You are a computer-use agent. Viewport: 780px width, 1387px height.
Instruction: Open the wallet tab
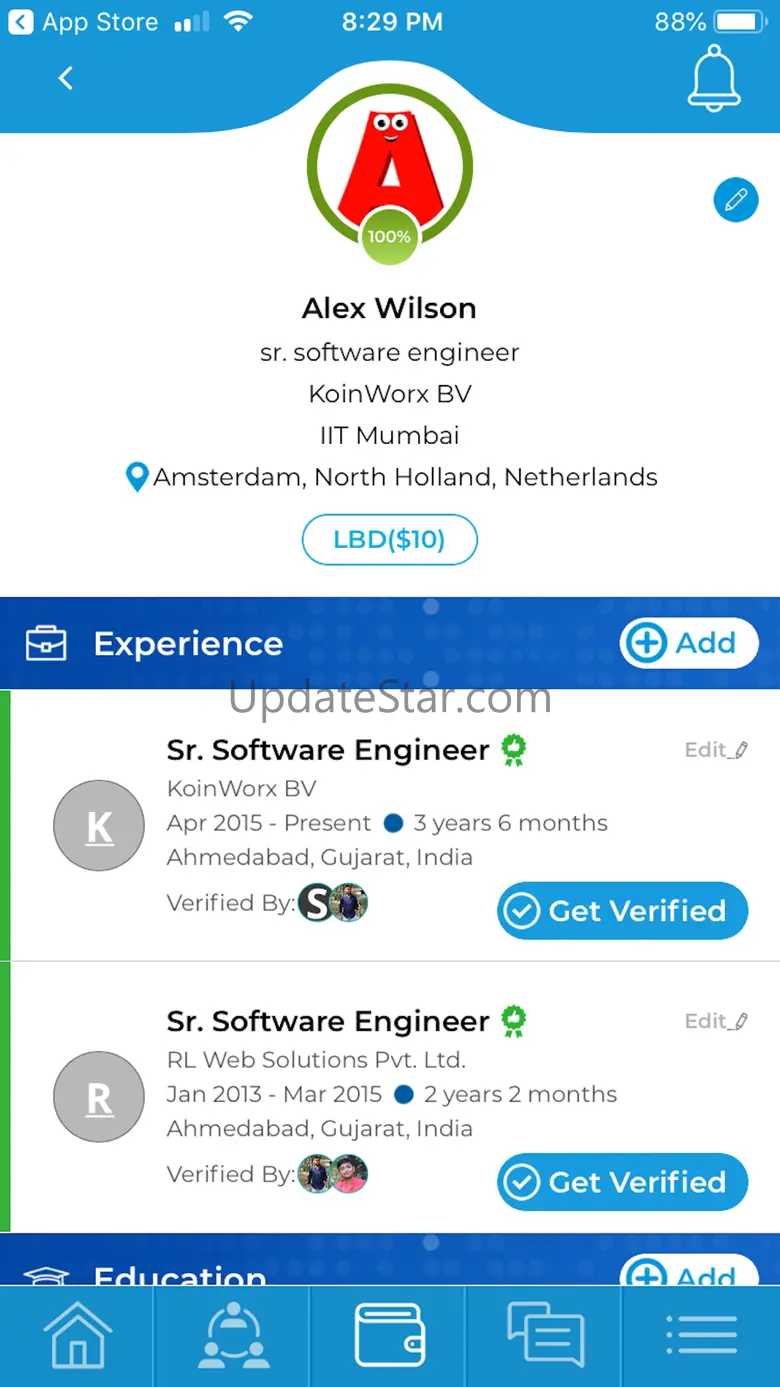(389, 1335)
